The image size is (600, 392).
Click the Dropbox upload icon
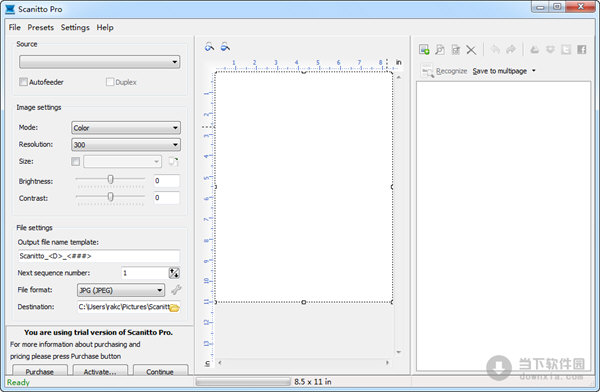coord(550,49)
